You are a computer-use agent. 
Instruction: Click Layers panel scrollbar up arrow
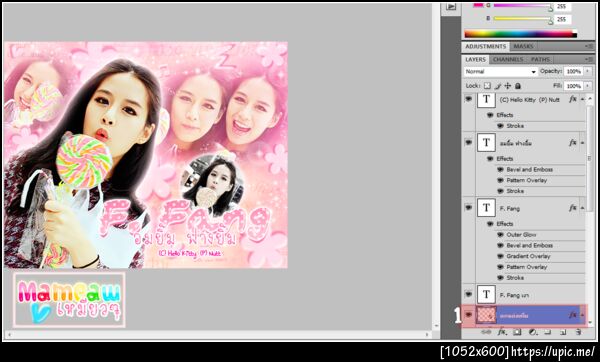point(590,98)
